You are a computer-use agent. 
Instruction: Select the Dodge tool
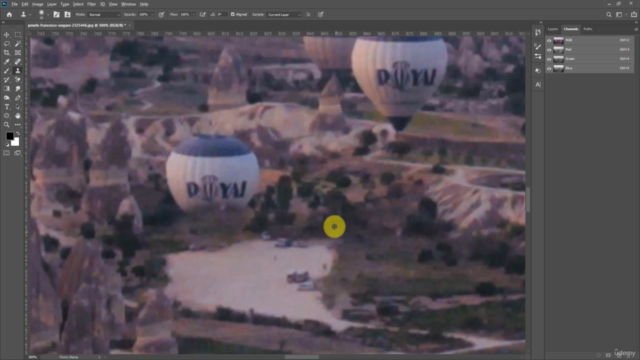pyautogui.click(x=7, y=98)
